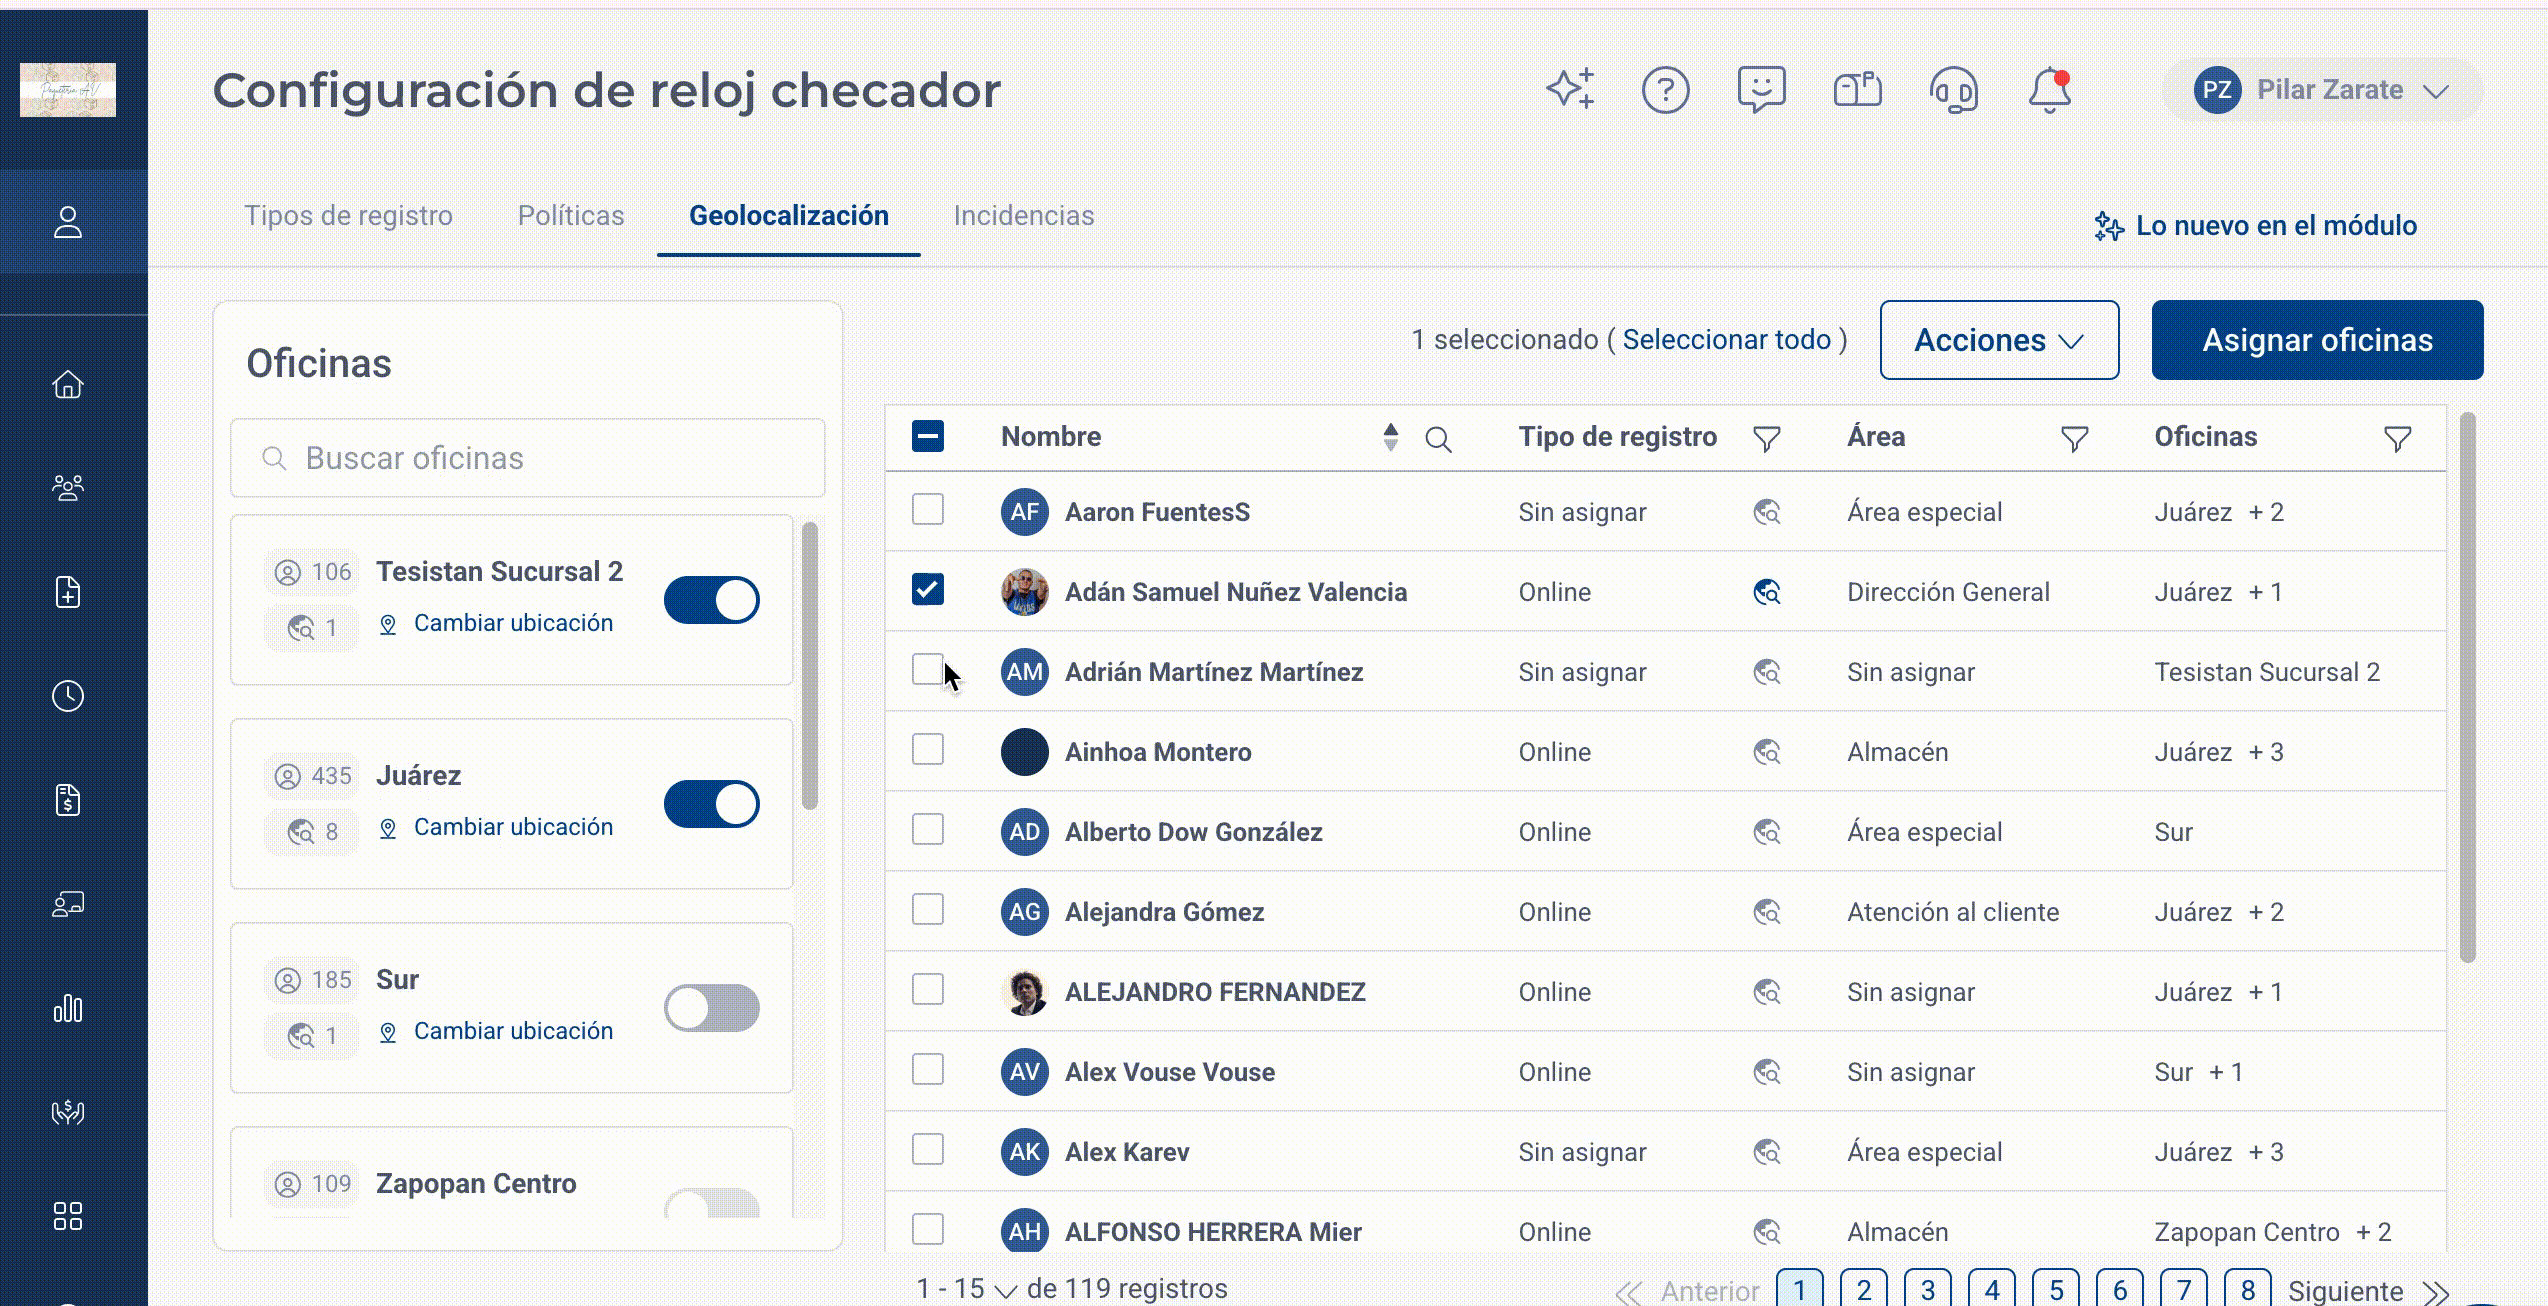The height and width of the screenshot is (1306, 2548).
Task: Filter the Área column
Action: tap(2075, 439)
